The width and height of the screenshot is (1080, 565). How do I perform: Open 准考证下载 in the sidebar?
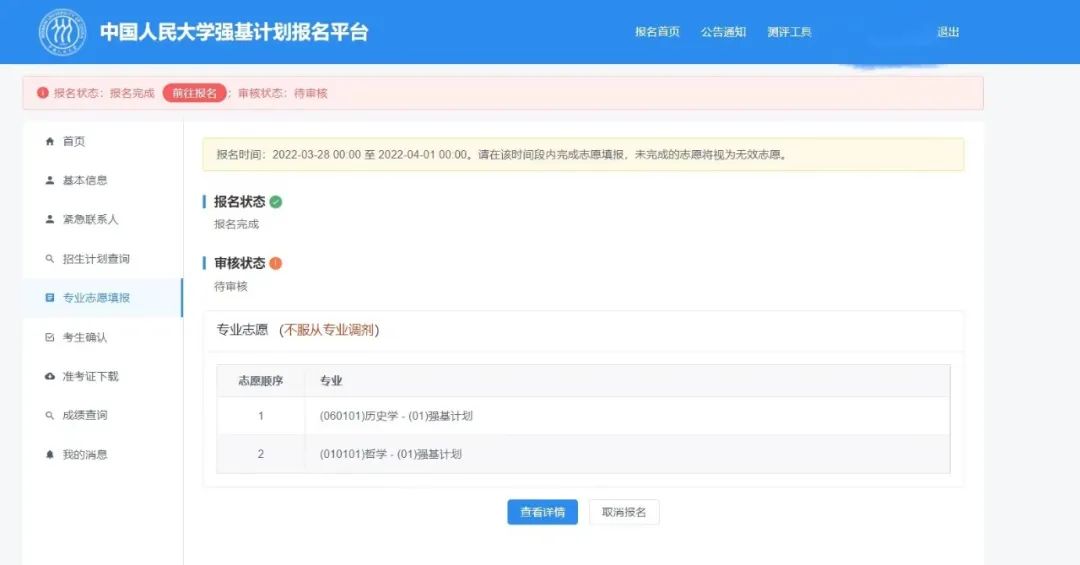point(103,376)
